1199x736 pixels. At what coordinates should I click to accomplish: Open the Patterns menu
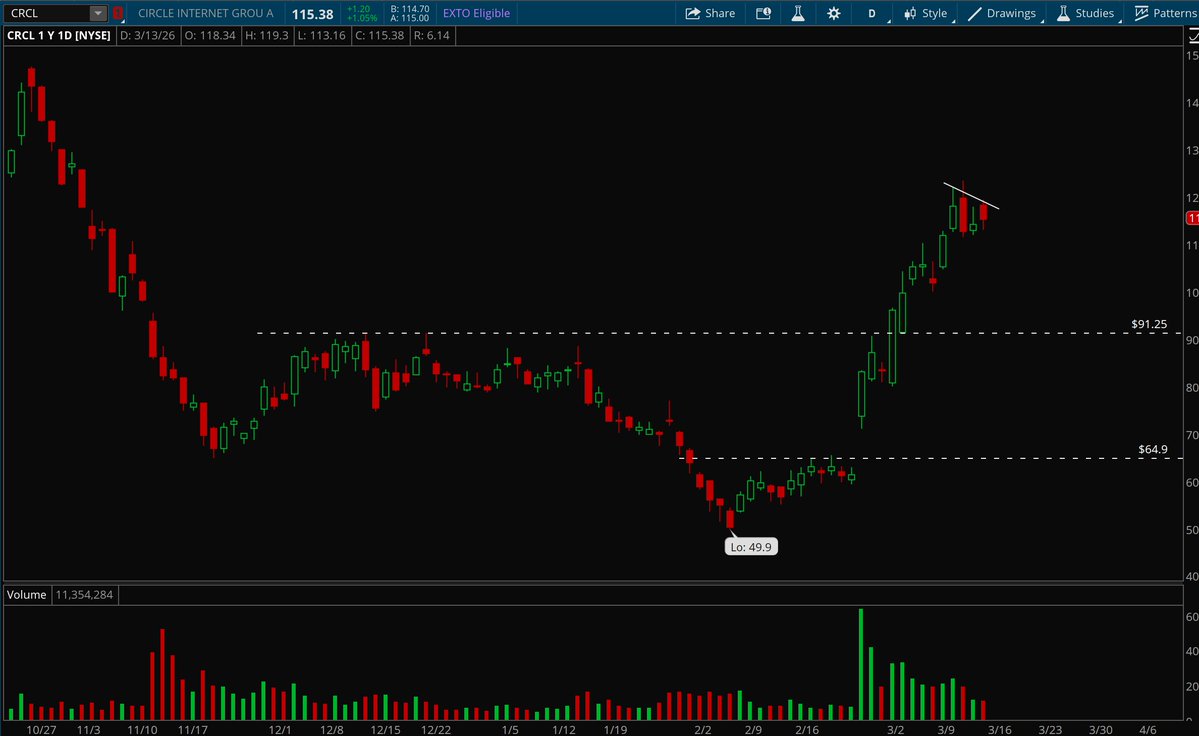point(1167,13)
